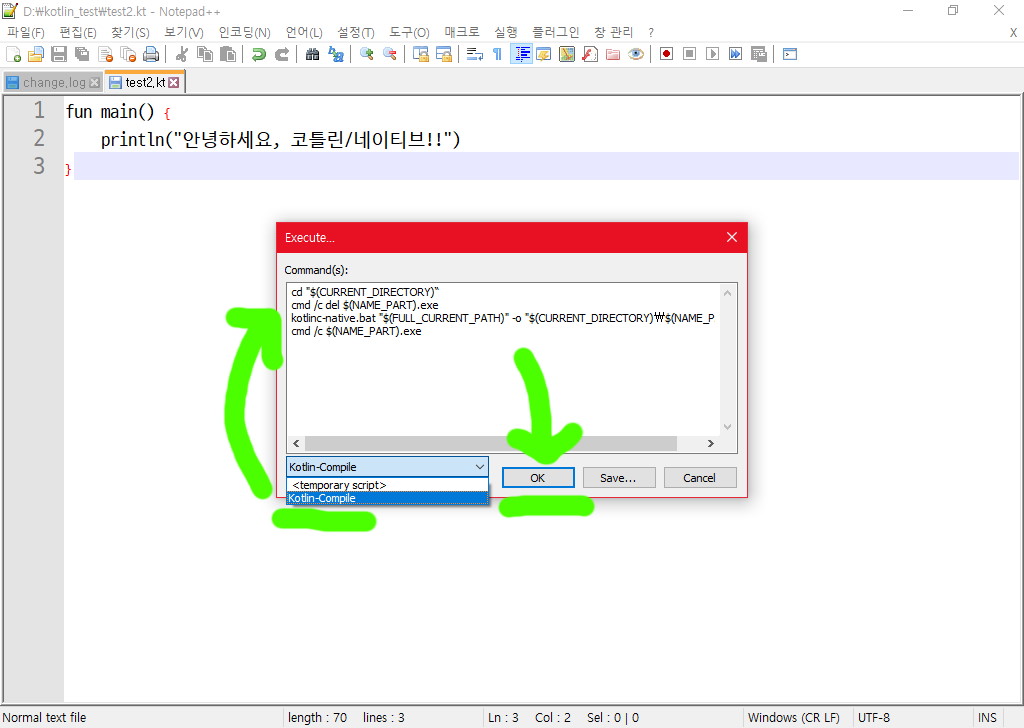Open the Function List icon
1024x728 pixels.
point(590,54)
